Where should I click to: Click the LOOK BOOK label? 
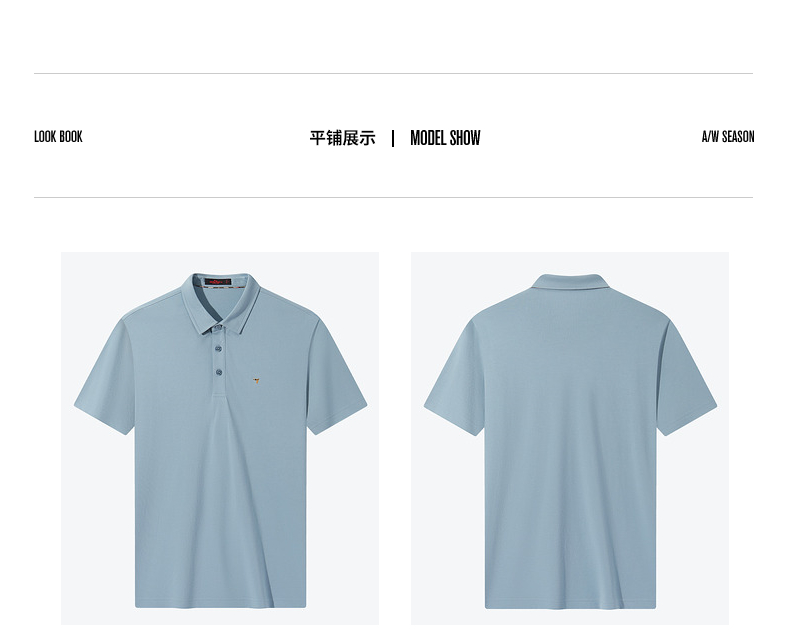58,137
